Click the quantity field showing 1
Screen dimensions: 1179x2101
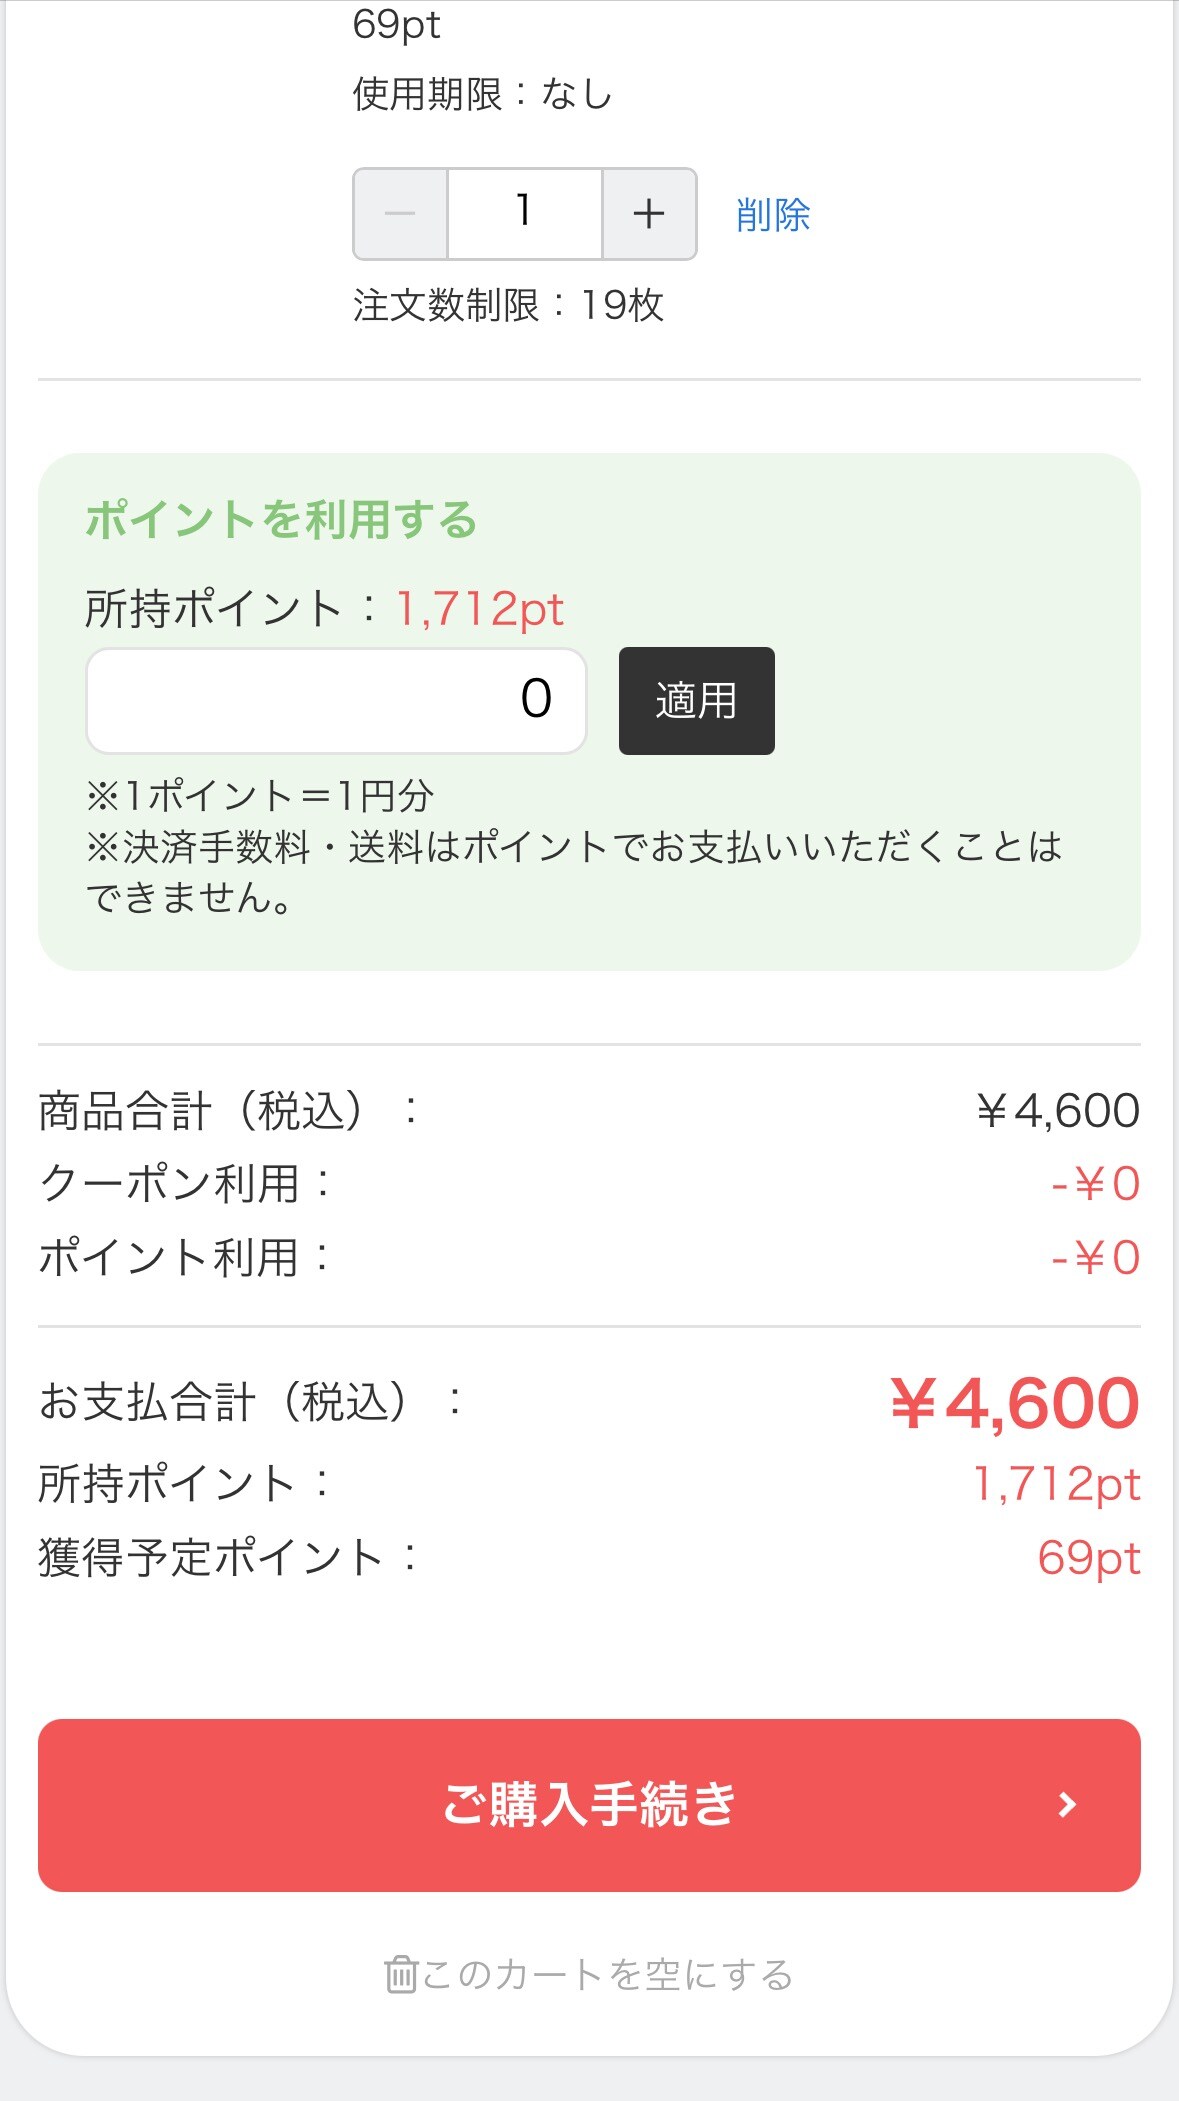click(x=524, y=214)
